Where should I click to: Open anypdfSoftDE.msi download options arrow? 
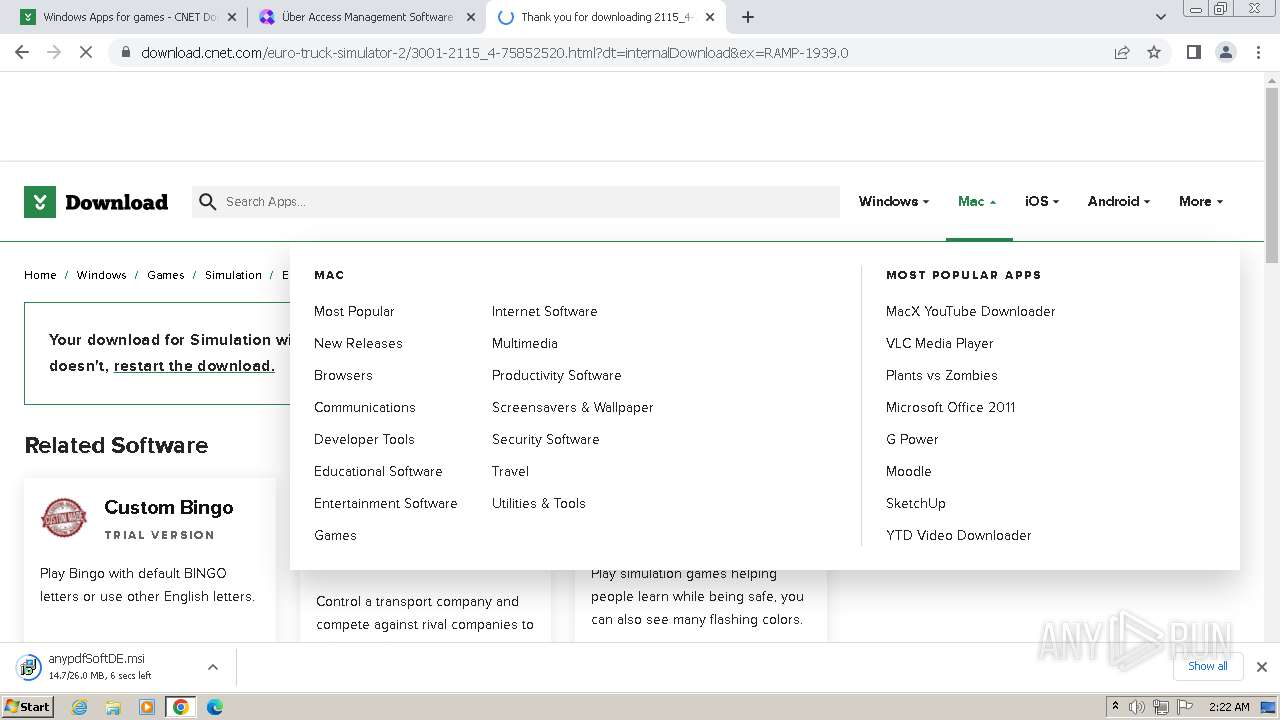pos(212,667)
